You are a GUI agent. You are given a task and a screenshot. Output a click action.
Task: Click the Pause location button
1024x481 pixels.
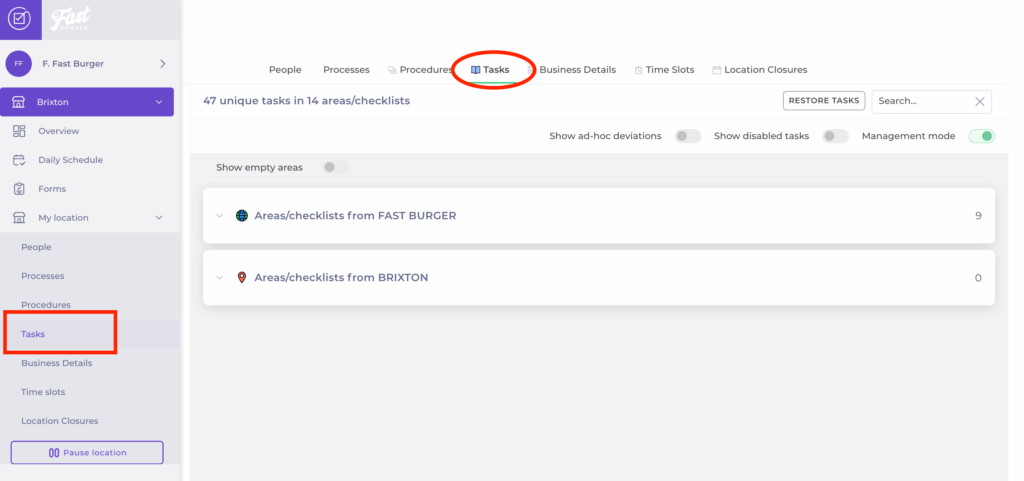pos(87,453)
